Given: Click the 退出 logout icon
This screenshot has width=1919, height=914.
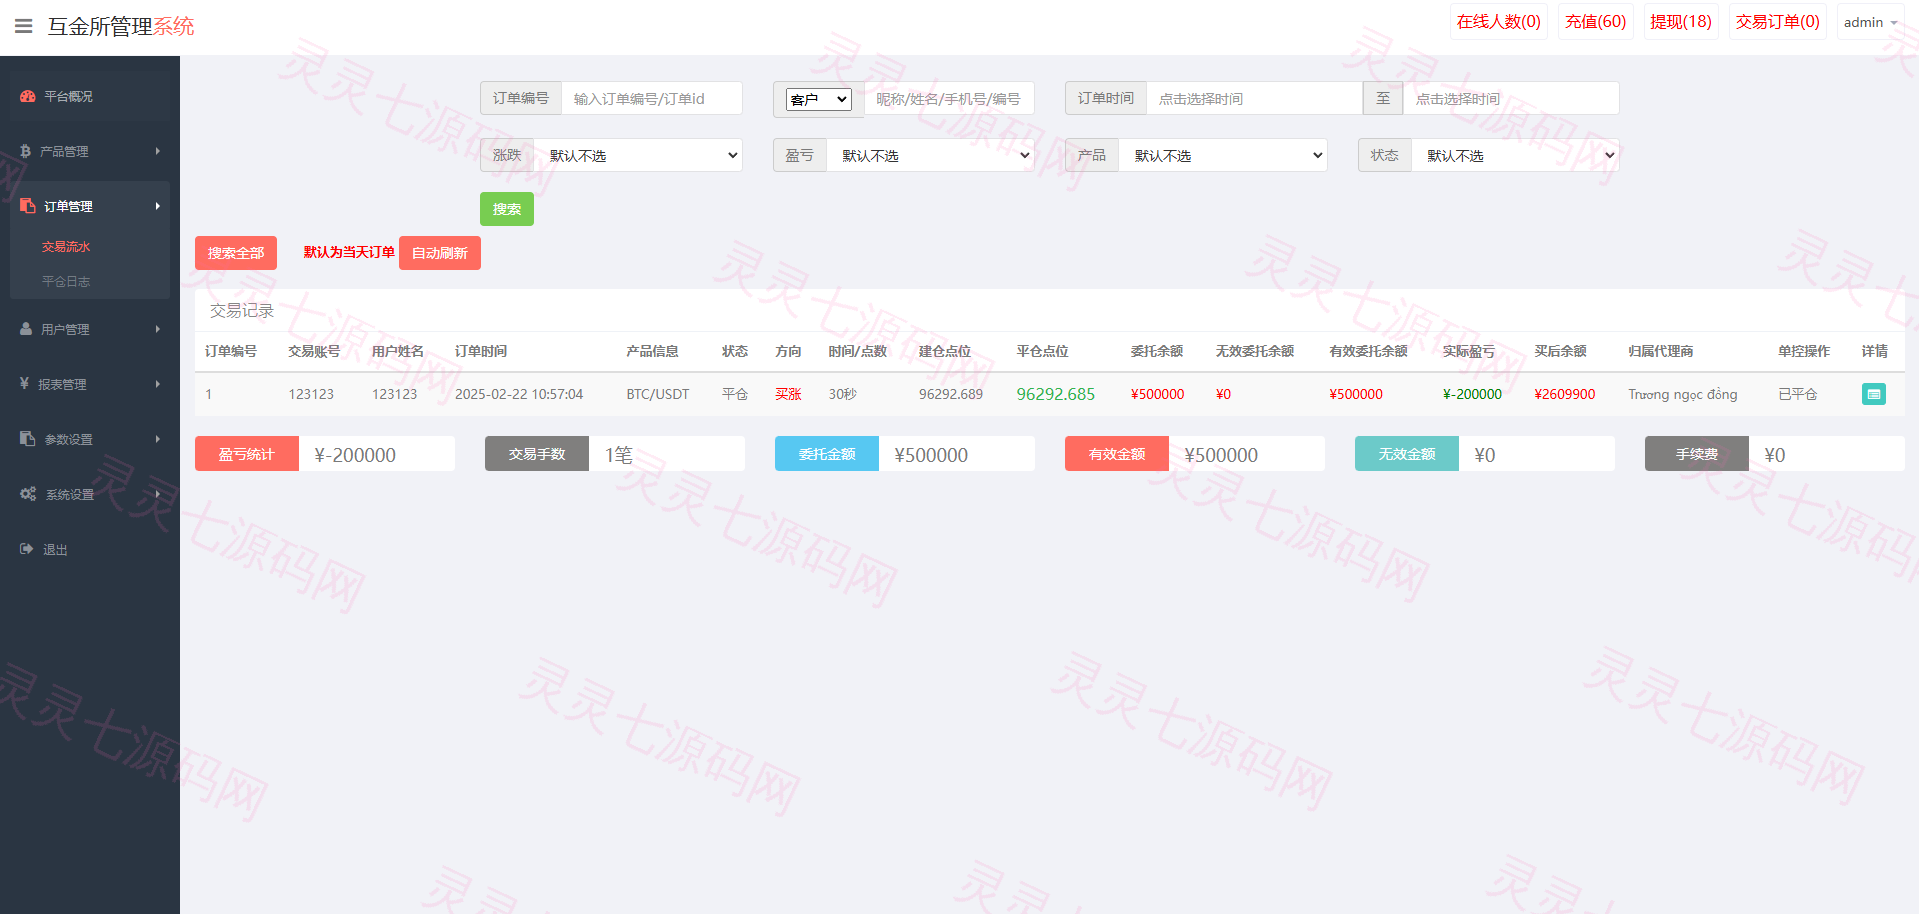Looking at the screenshot, I should (27, 549).
